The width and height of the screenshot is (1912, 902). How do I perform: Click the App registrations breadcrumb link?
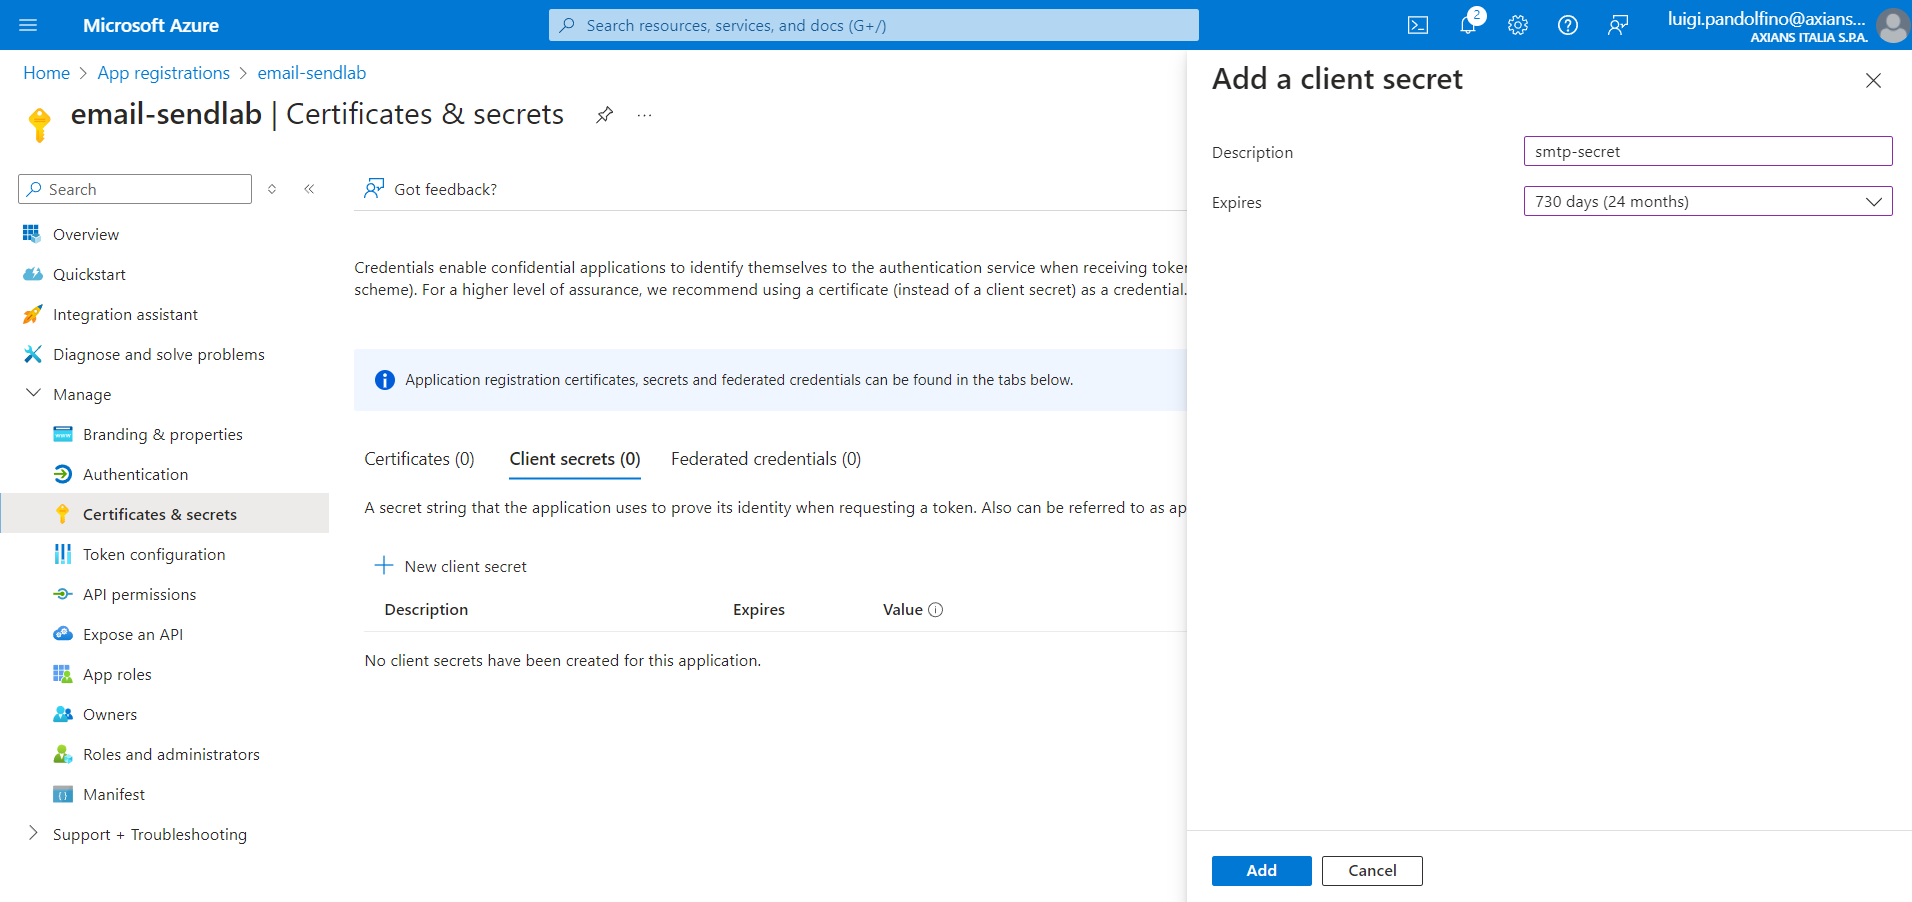point(163,73)
